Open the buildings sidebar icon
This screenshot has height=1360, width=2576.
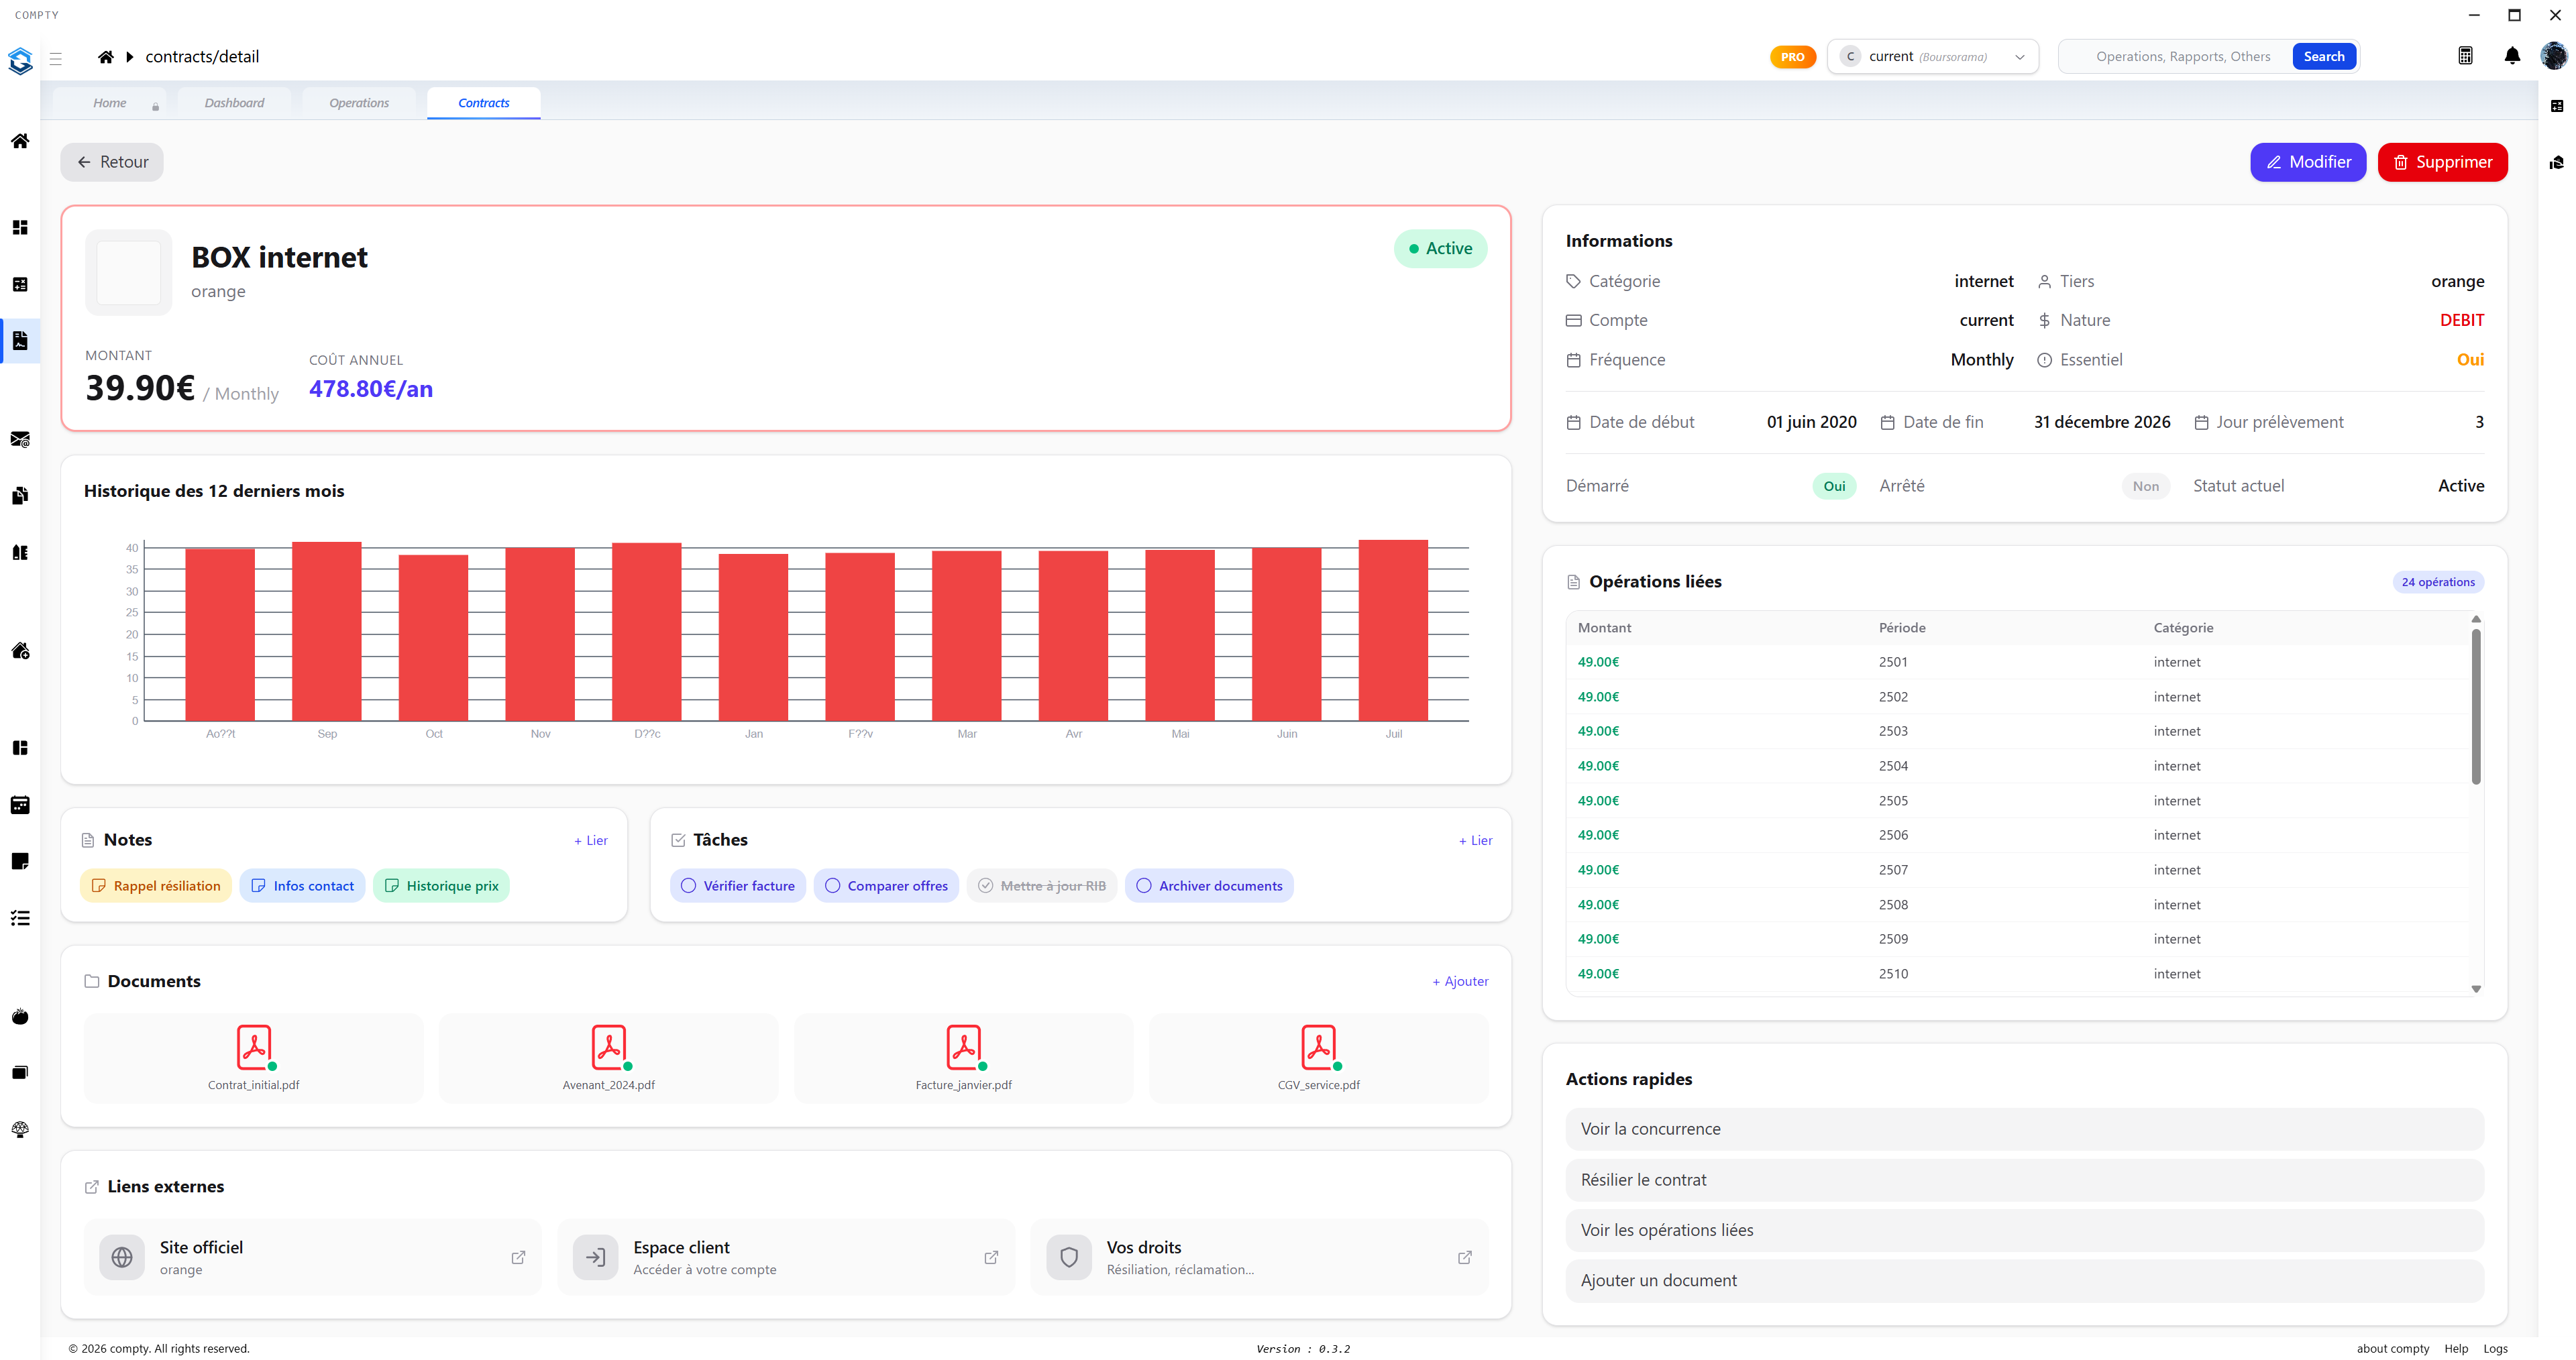20,552
